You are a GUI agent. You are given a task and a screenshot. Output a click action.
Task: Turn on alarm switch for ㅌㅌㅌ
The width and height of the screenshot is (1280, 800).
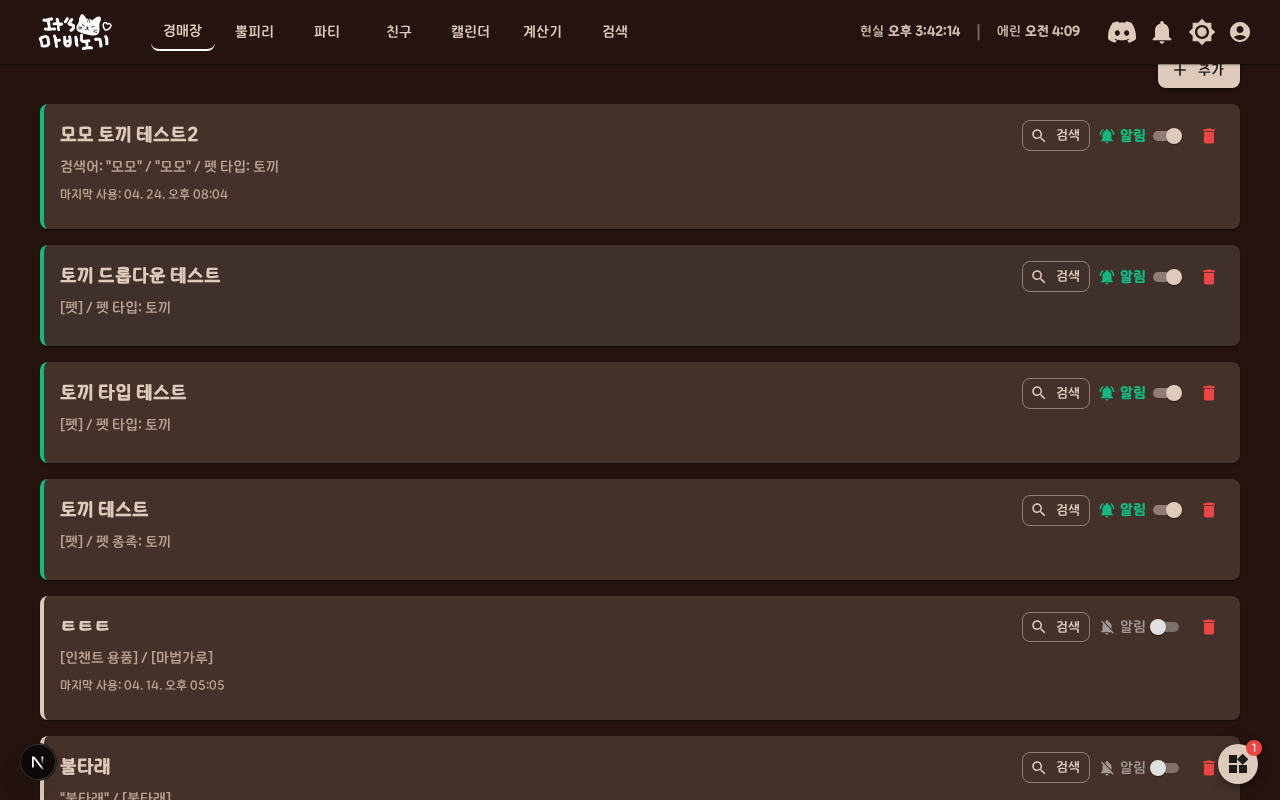[x=1165, y=627]
